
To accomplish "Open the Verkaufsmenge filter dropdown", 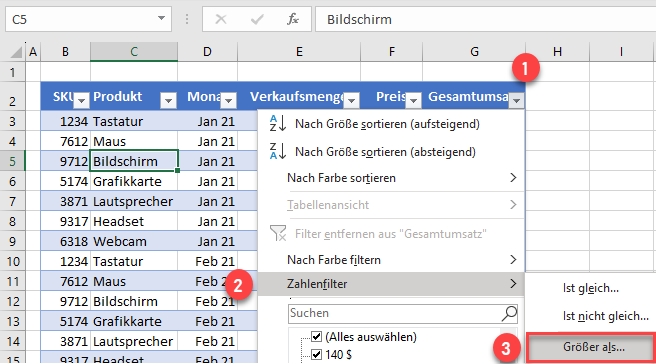I will (351, 100).
